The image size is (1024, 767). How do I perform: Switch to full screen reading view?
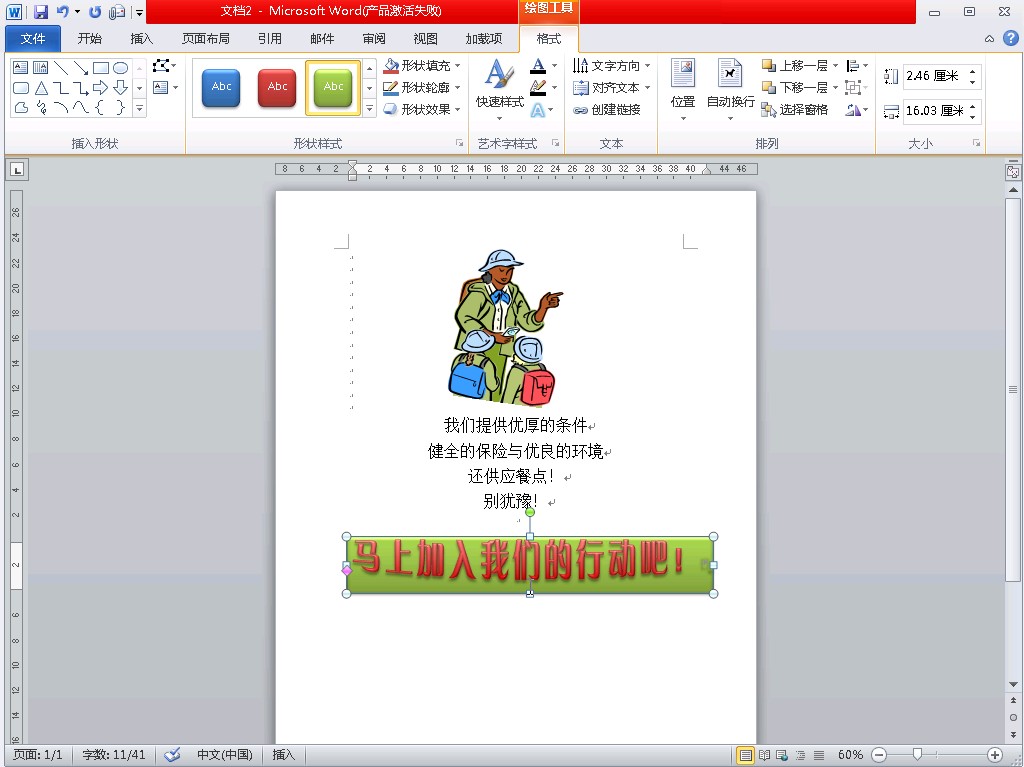click(x=765, y=755)
